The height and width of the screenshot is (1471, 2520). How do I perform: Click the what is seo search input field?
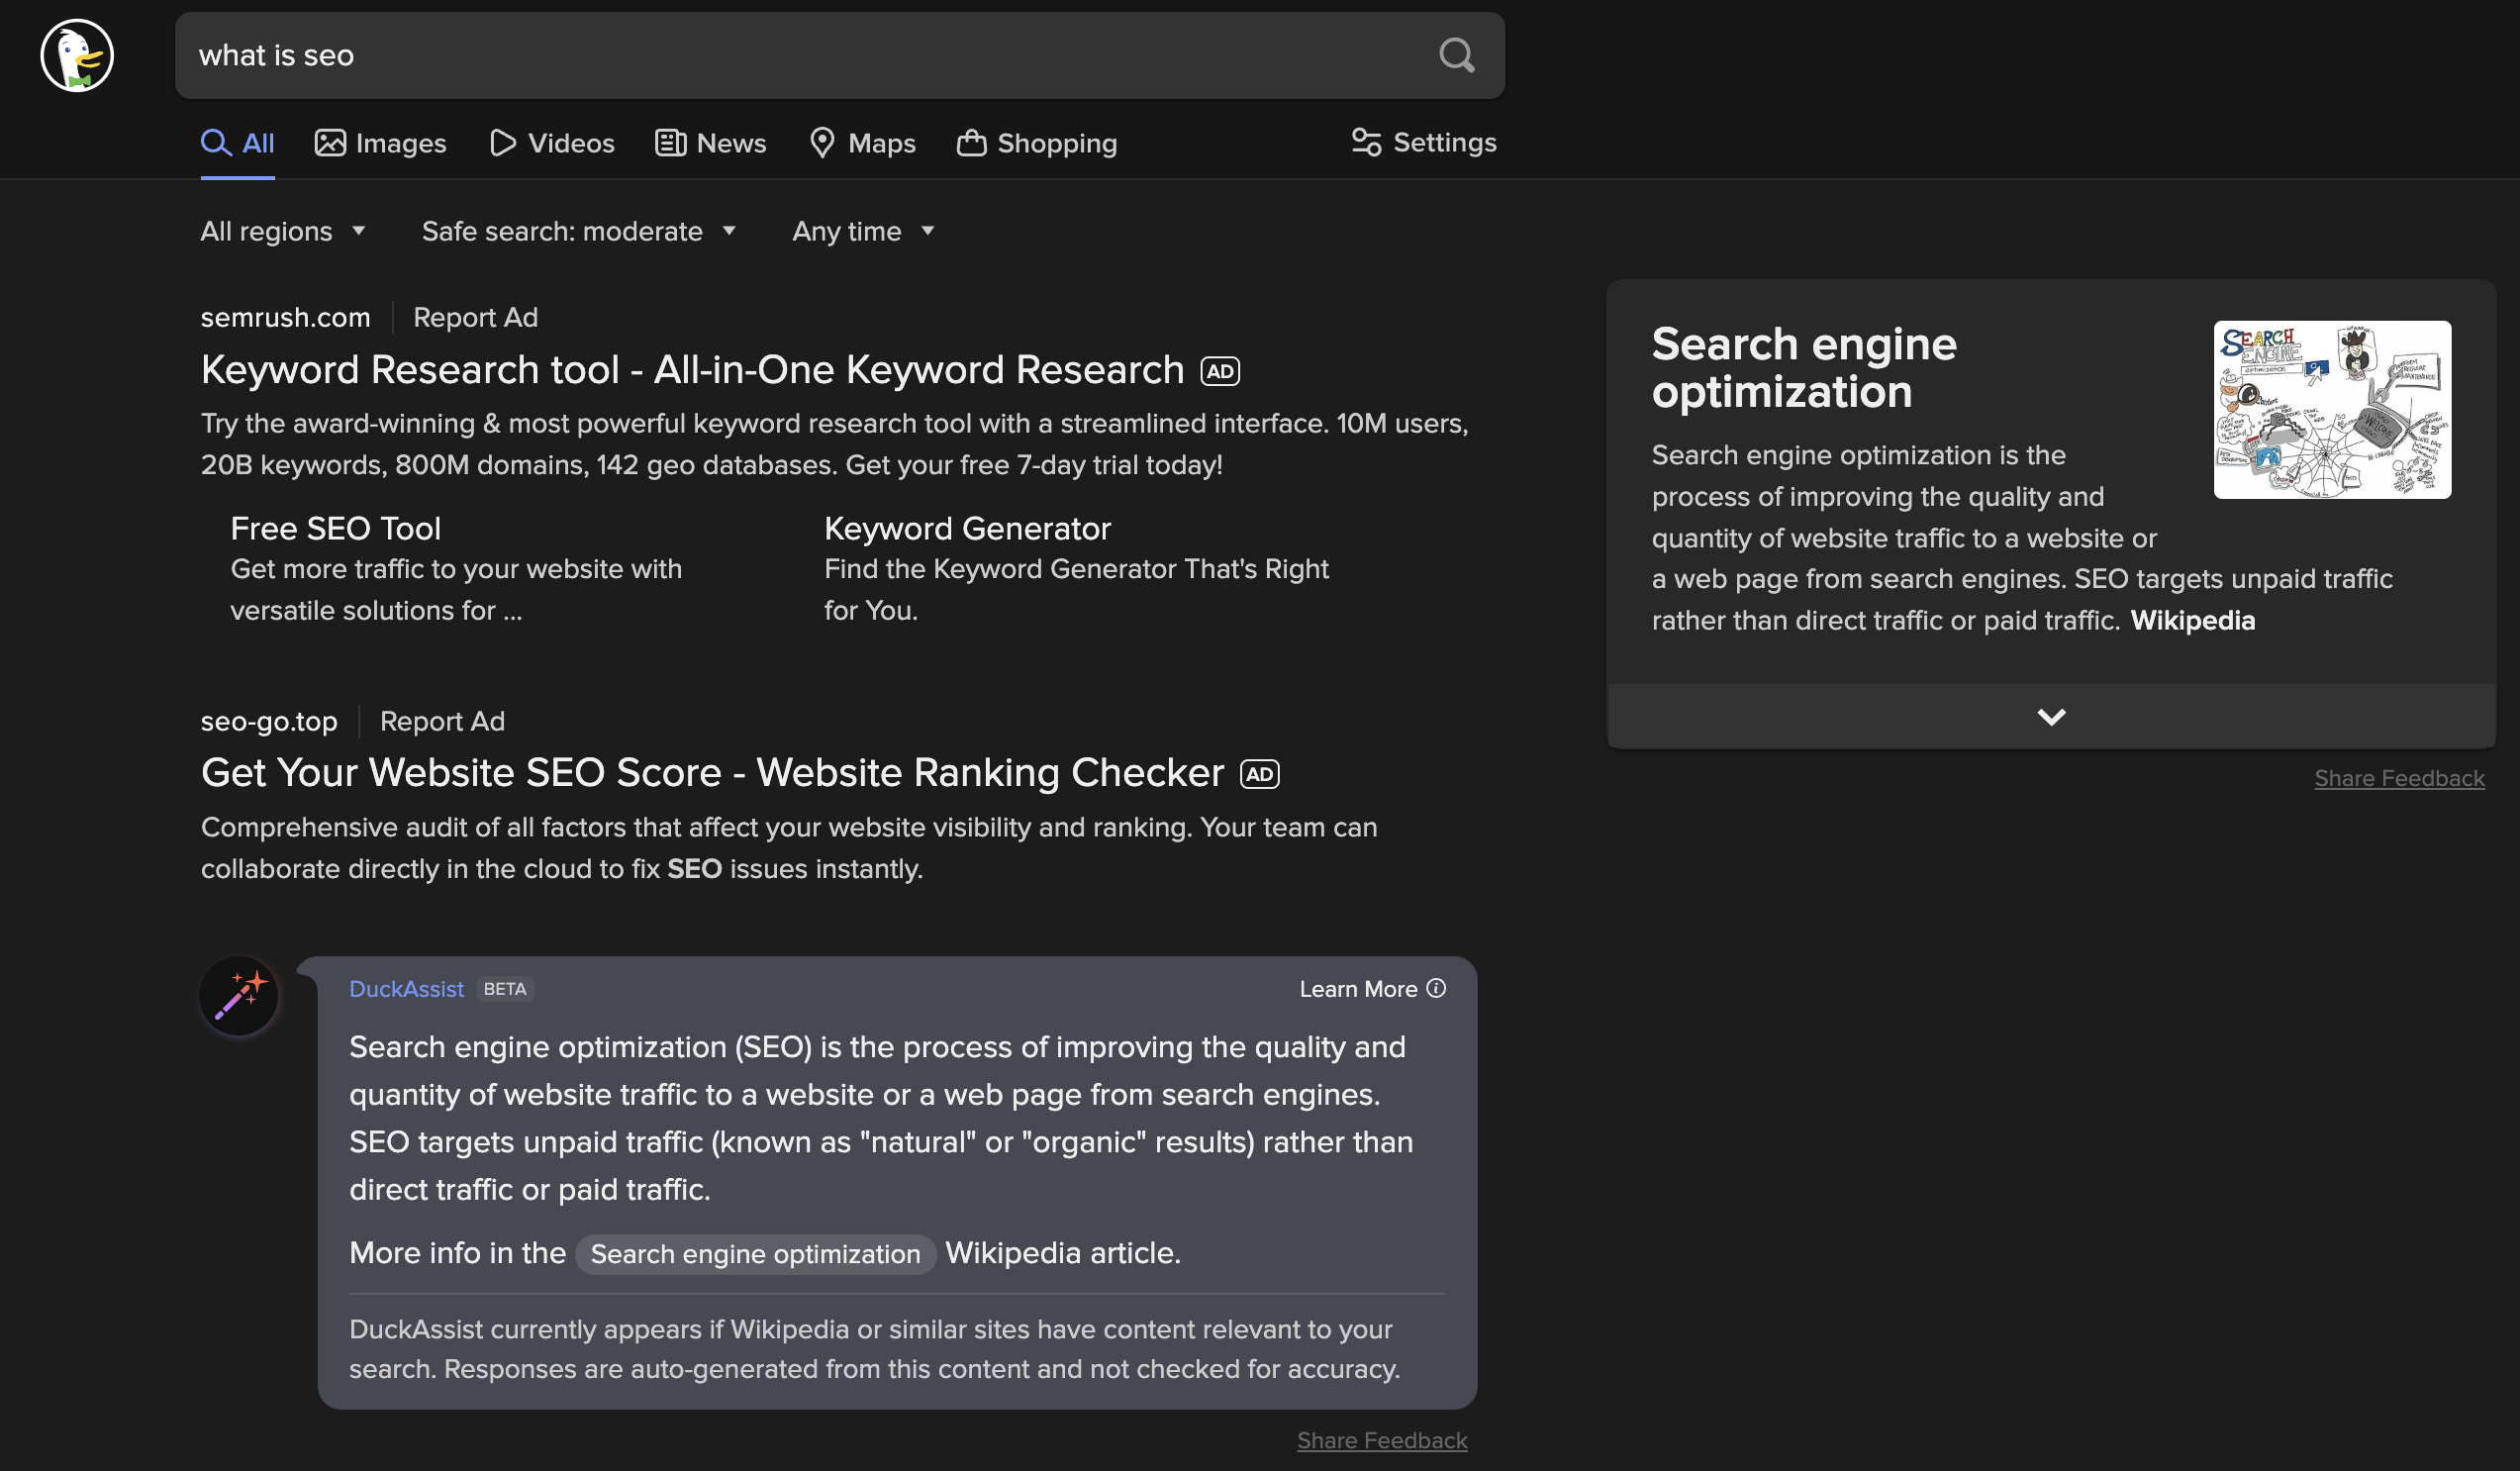click(840, 54)
